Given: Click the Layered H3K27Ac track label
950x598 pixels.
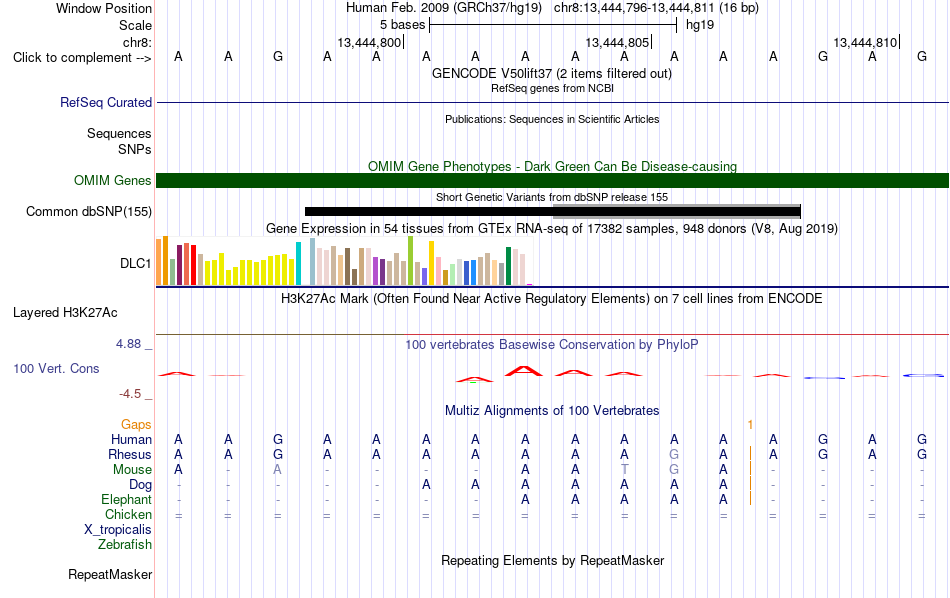Looking at the screenshot, I should click(65, 313).
